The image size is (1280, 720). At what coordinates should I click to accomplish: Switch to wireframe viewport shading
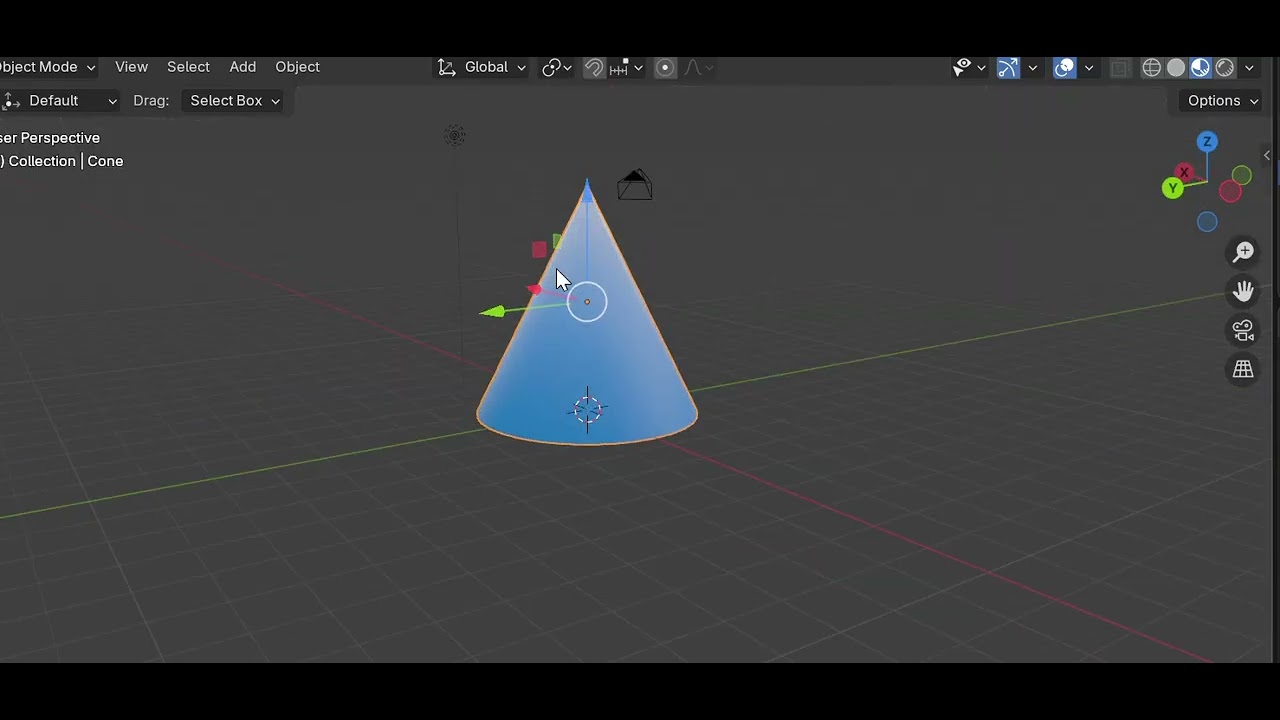(1152, 67)
